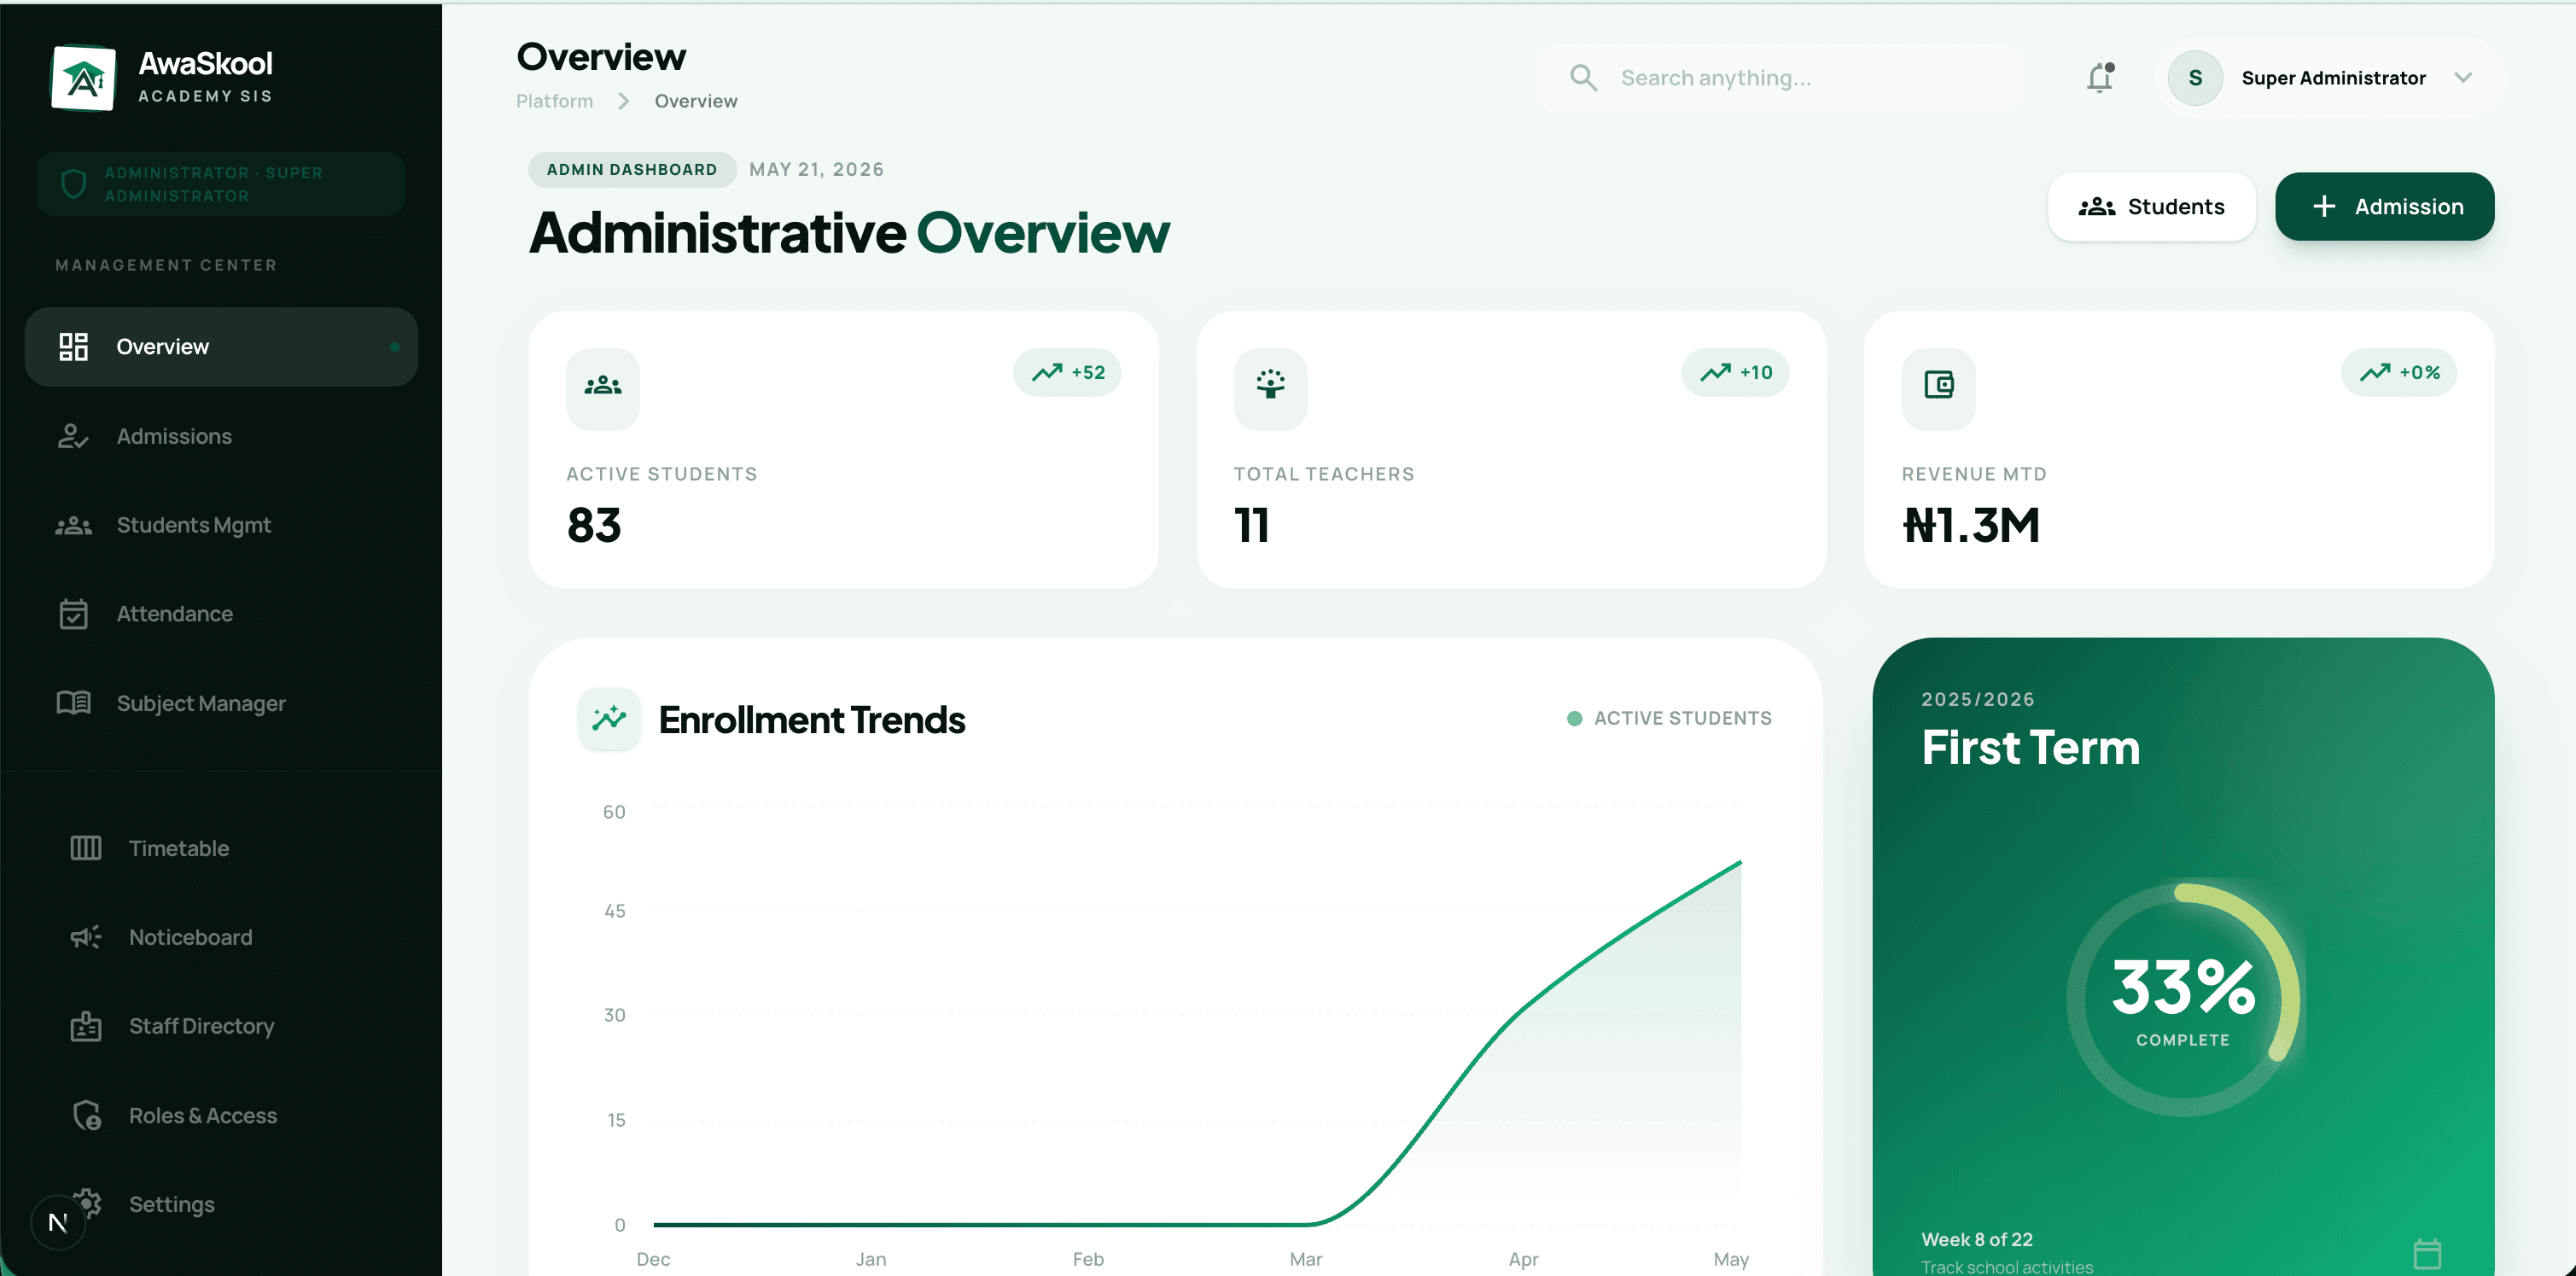Image resolution: width=2576 pixels, height=1276 pixels.
Task: Click the Admissions person-check icon
Action: point(73,436)
